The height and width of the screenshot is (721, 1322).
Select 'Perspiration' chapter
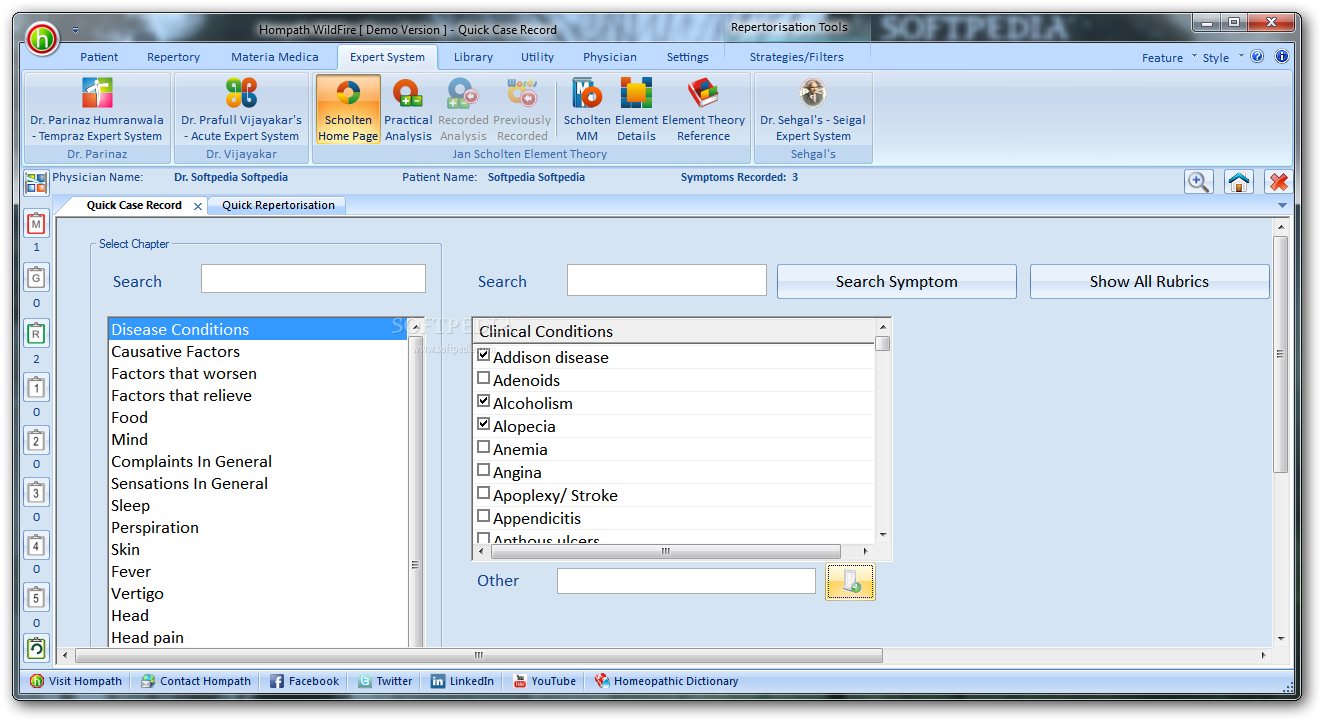(x=258, y=527)
